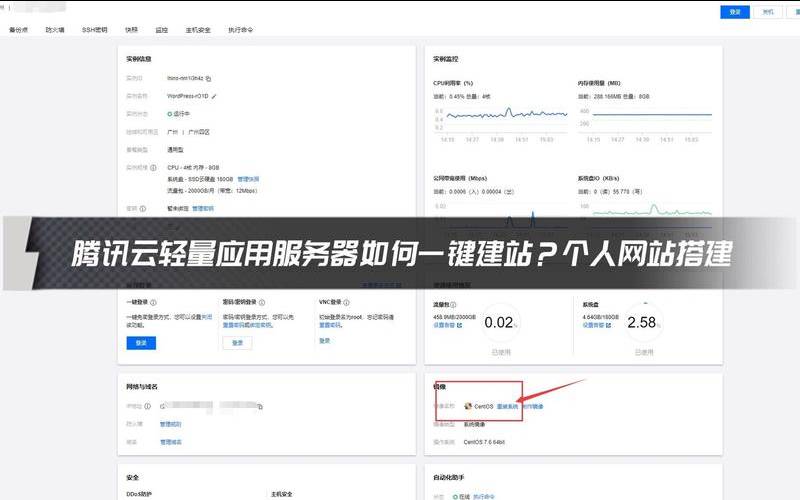The height and width of the screenshot is (500, 800).
Task: Copy the instance ID next to lhins
Action: [209, 79]
